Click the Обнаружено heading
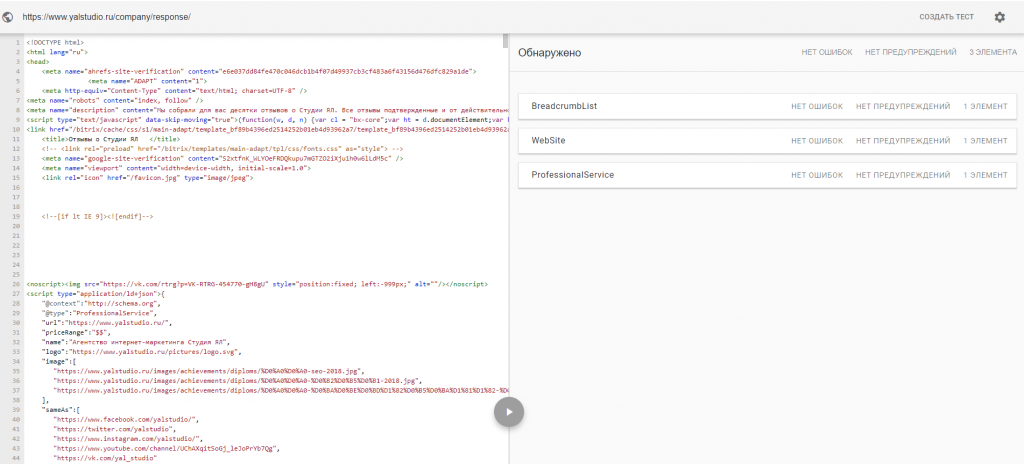The height and width of the screenshot is (464, 1024). [x=549, y=53]
